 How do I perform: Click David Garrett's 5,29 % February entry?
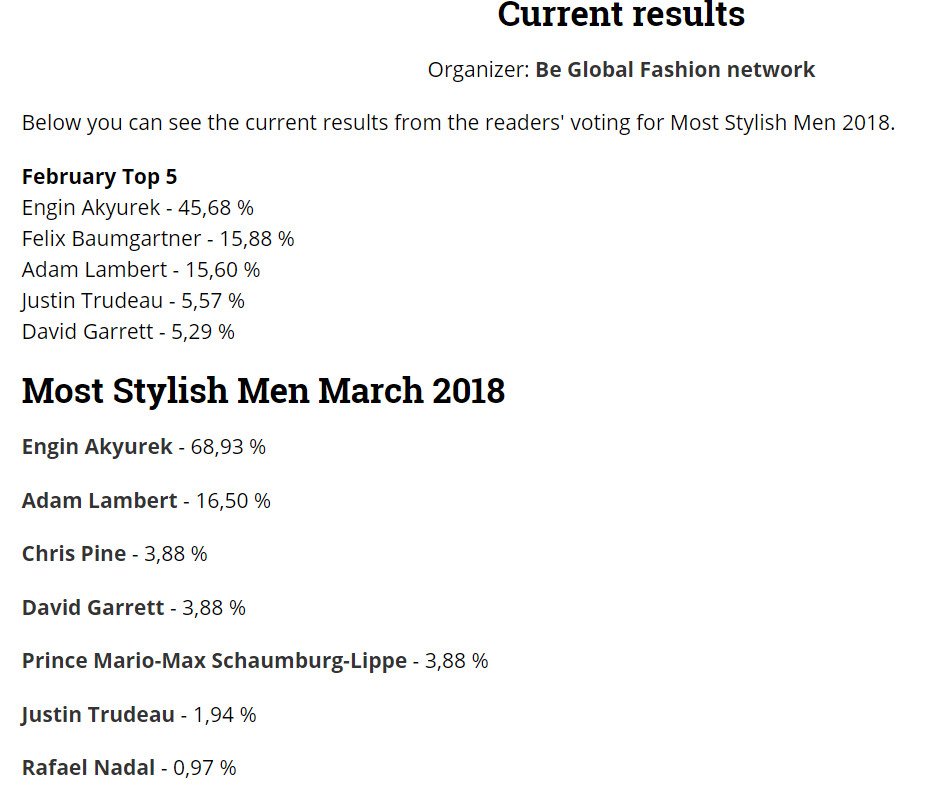point(128,332)
